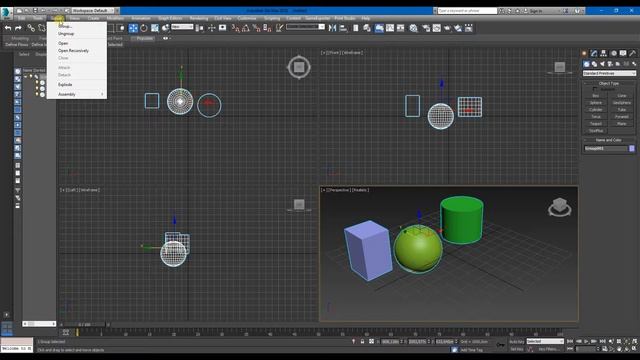Image resolution: width=640 pixels, height=360 pixels.
Task: Click the Sphere primitive button
Action: 596,103
